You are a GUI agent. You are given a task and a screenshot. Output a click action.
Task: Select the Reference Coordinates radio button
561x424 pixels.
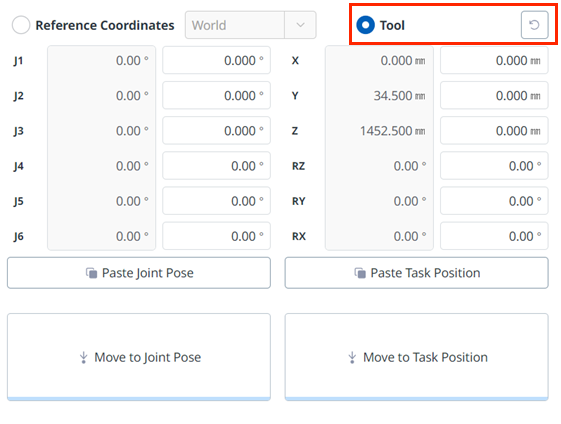coord(21,25)
